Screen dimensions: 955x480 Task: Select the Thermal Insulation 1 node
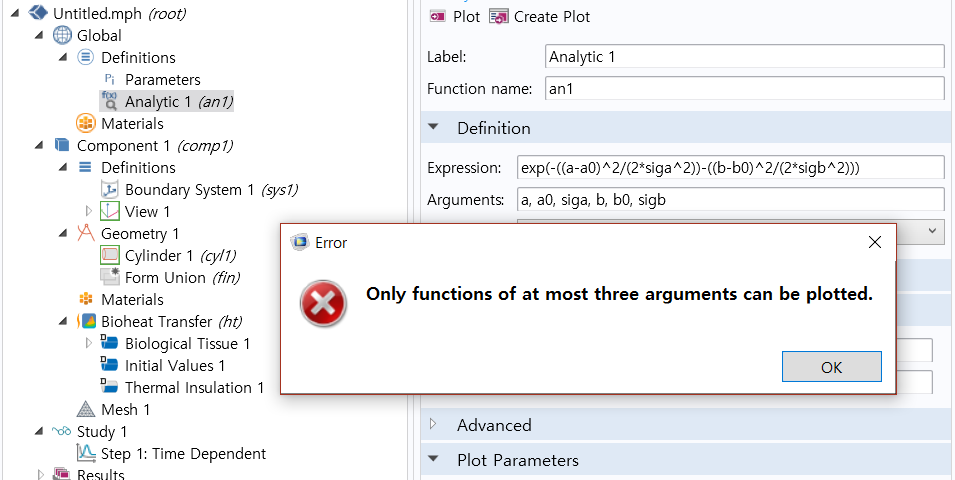pyautogui.click(x=194, y=388)
